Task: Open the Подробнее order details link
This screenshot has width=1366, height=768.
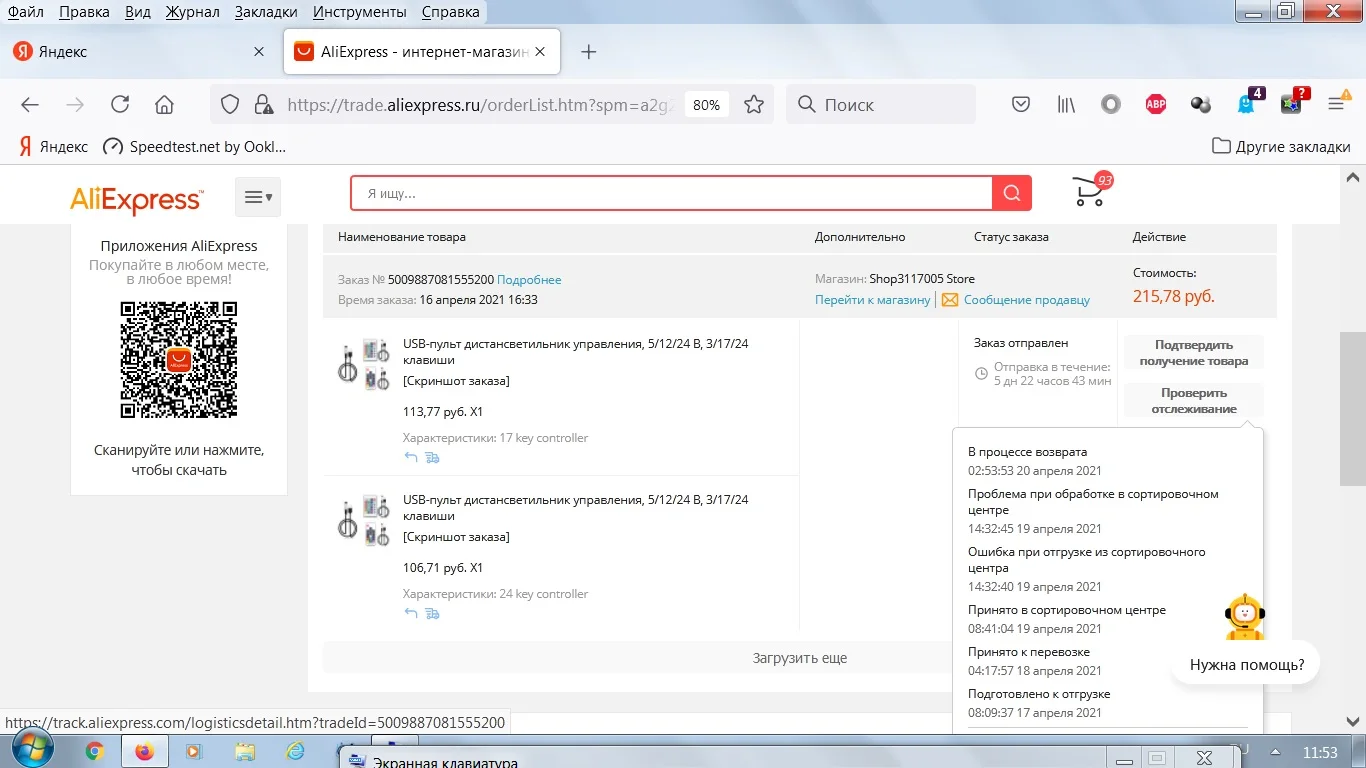Action: [x=529, y=280]
